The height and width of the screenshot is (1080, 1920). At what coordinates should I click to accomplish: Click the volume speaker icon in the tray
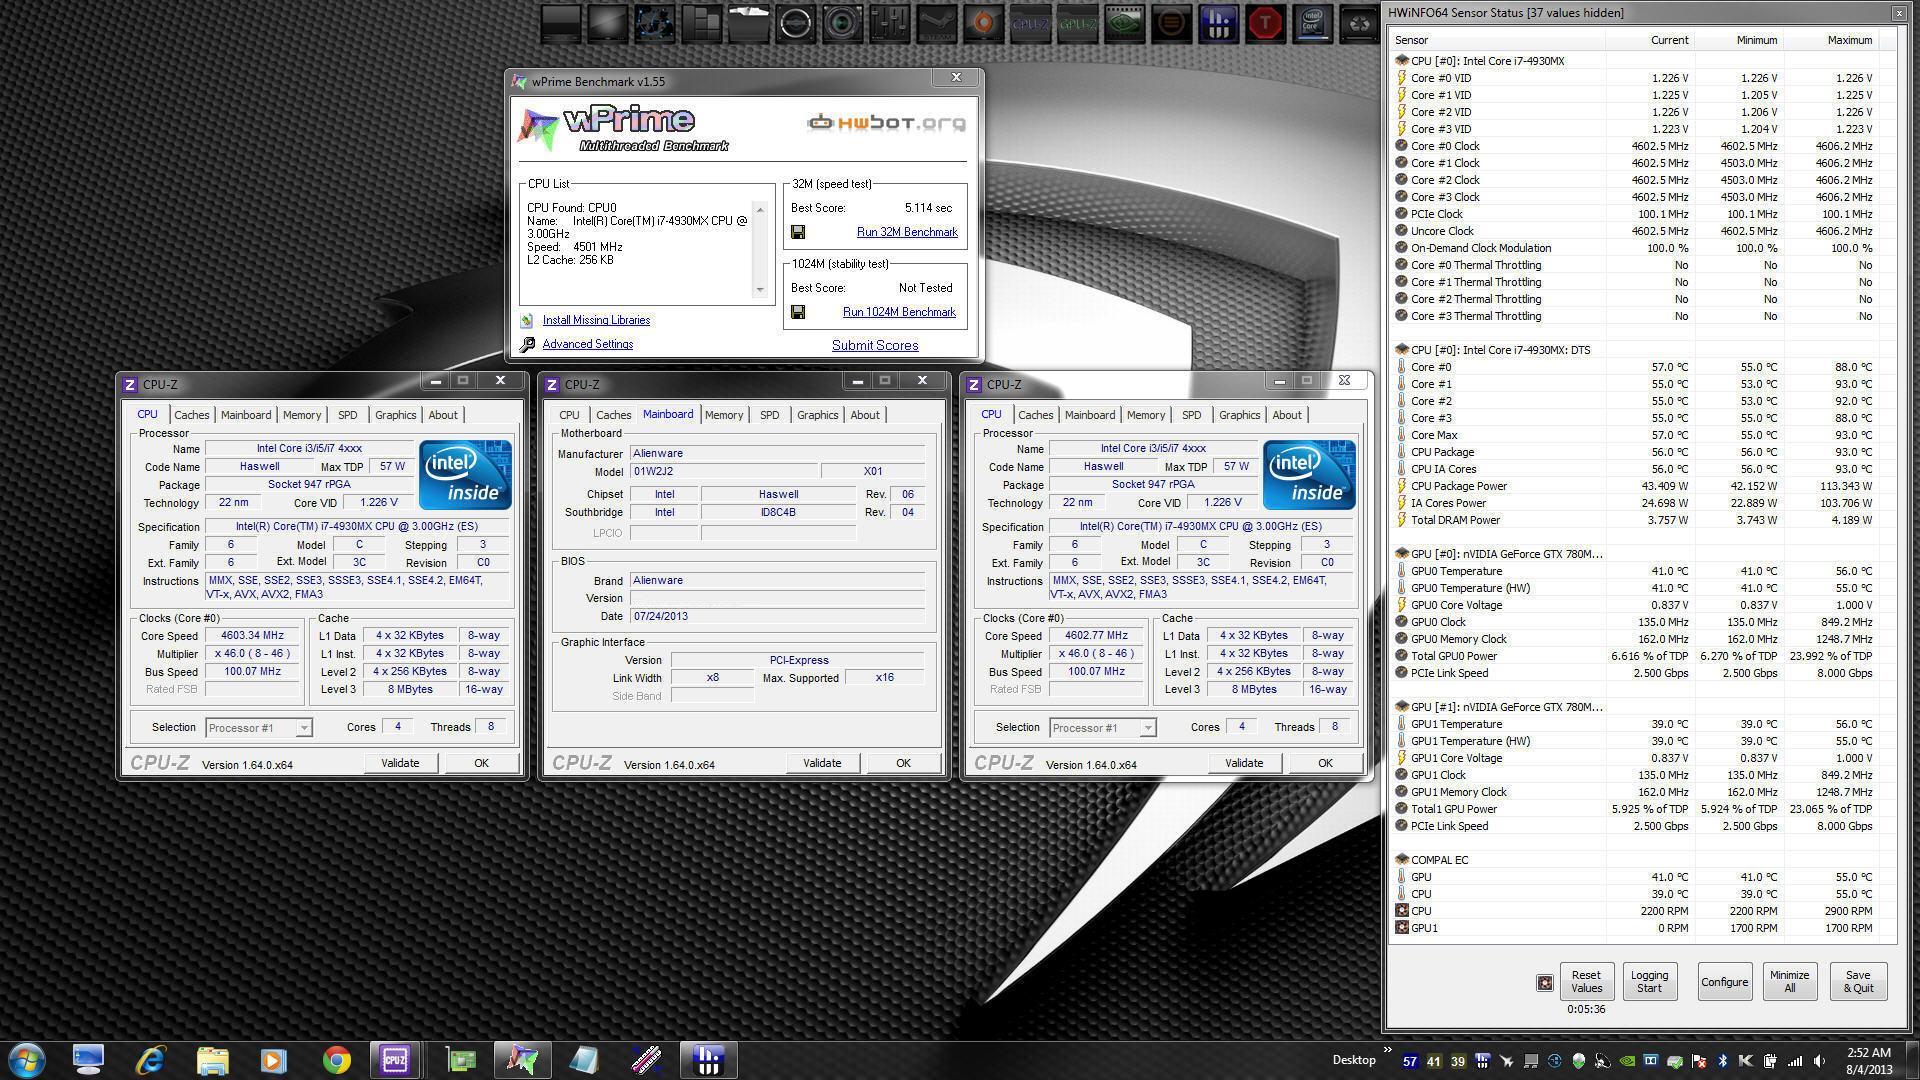(1819, 1061)
